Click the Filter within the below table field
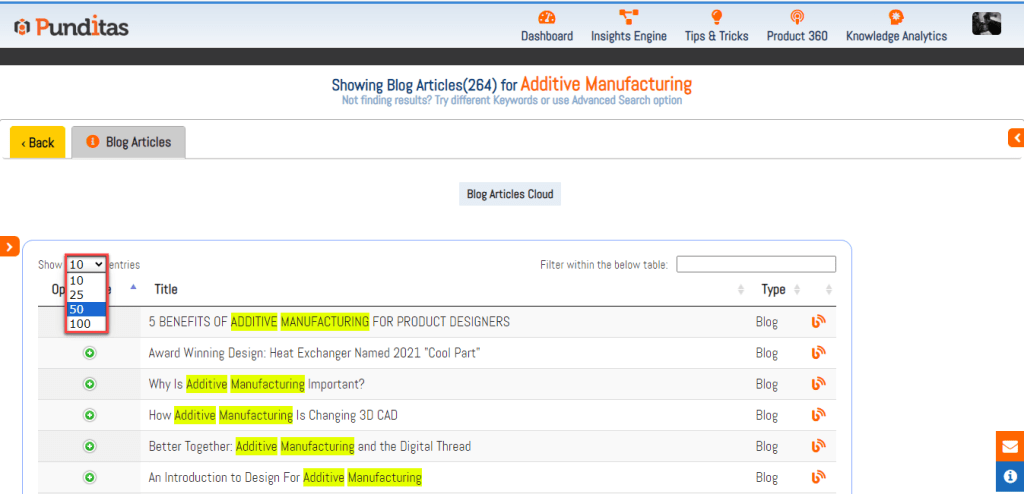Image resolution: width=1024 pixels, height=494 pixels. tap(755, 265)
